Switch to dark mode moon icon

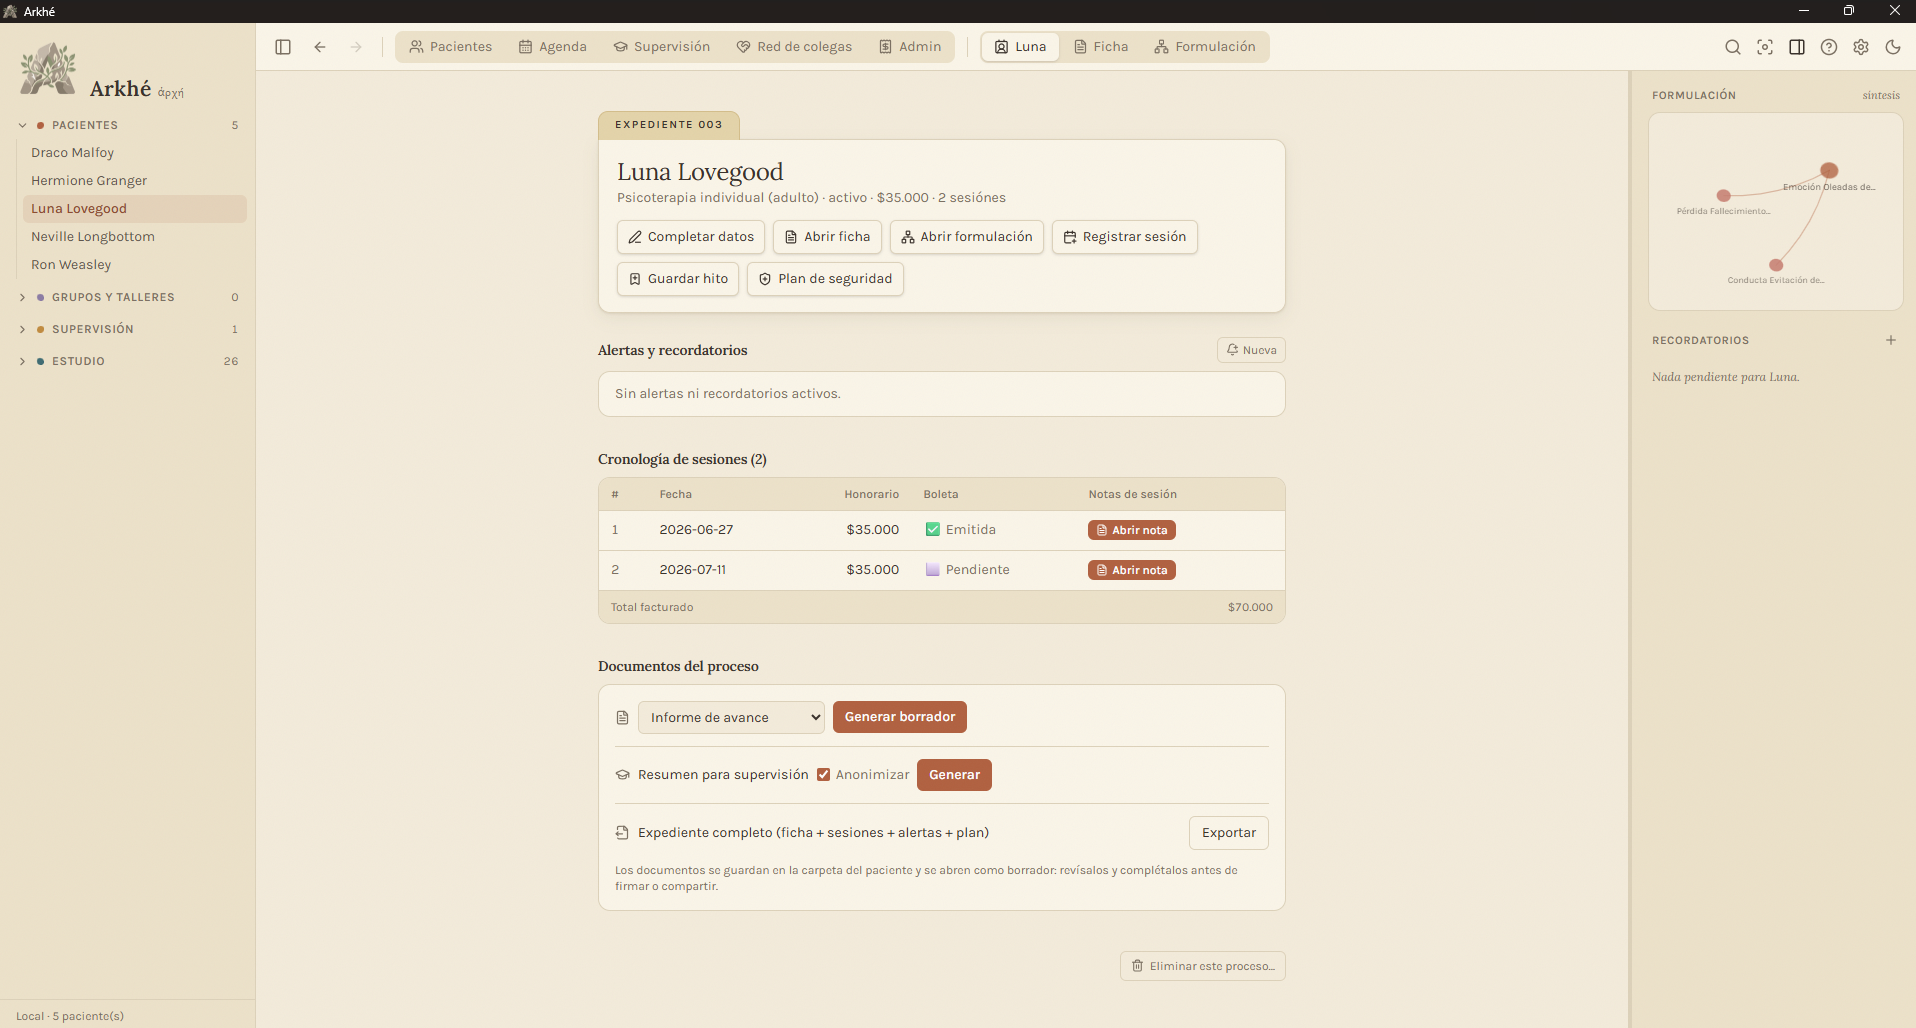click(x=1893, y=47)
